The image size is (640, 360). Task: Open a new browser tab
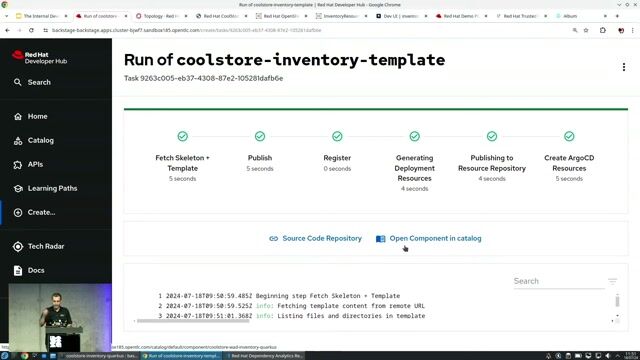tap(617, 16)
